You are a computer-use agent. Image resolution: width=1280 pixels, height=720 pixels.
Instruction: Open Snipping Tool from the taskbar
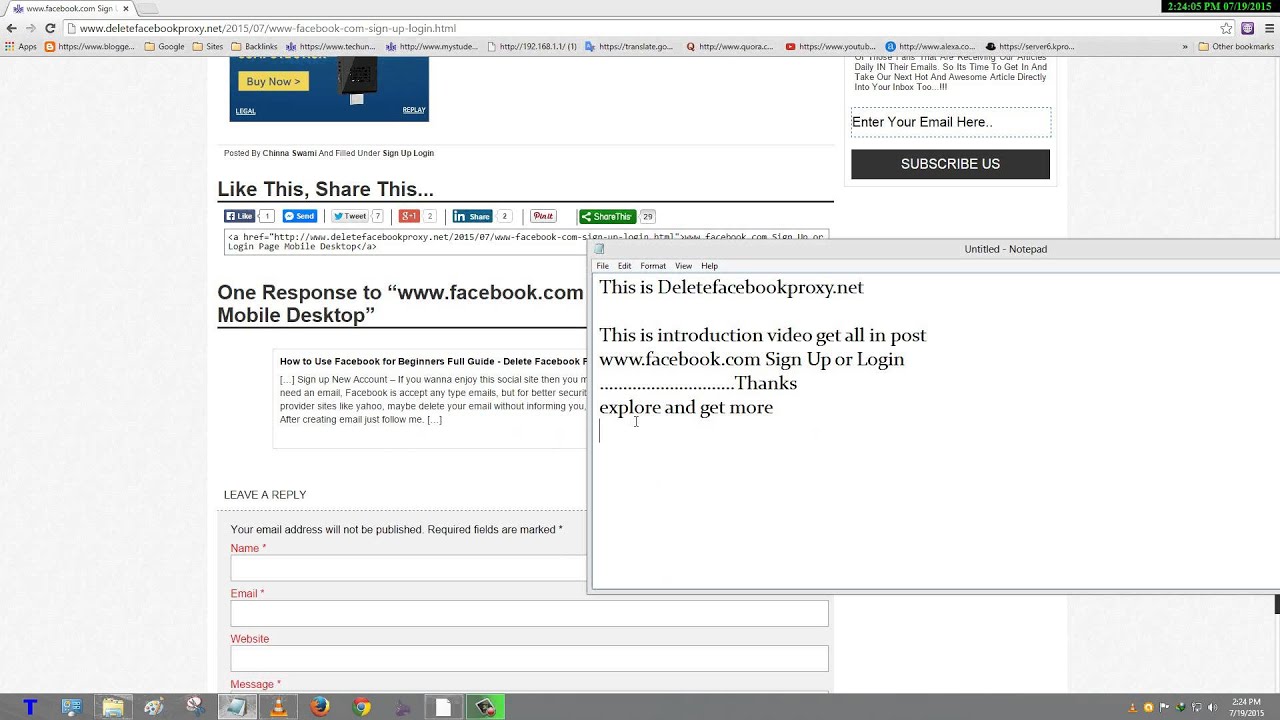(x=195, y=707)
